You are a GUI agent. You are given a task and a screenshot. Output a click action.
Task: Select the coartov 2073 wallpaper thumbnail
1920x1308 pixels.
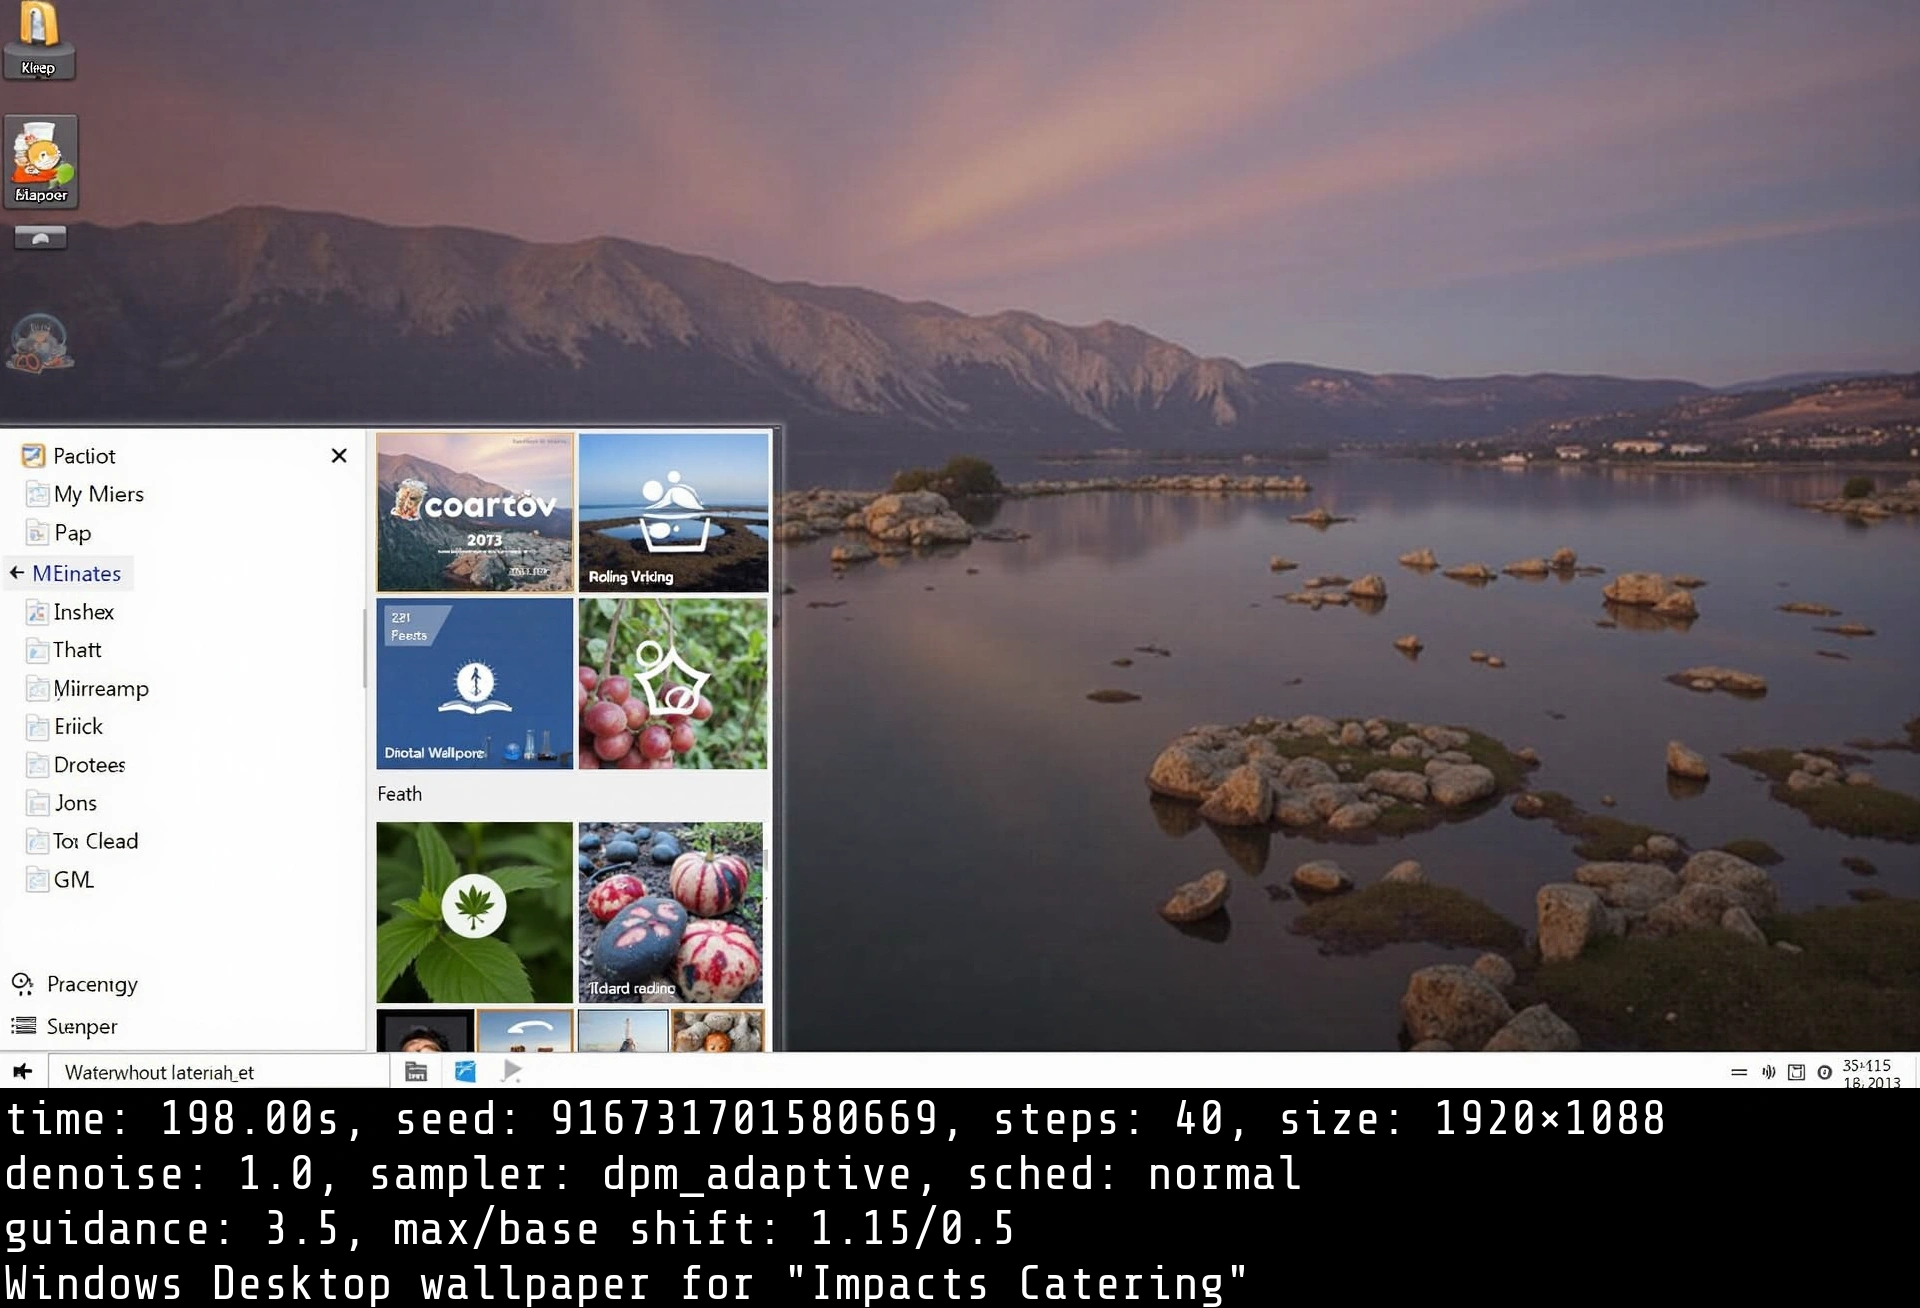click(x=475, y=512)
